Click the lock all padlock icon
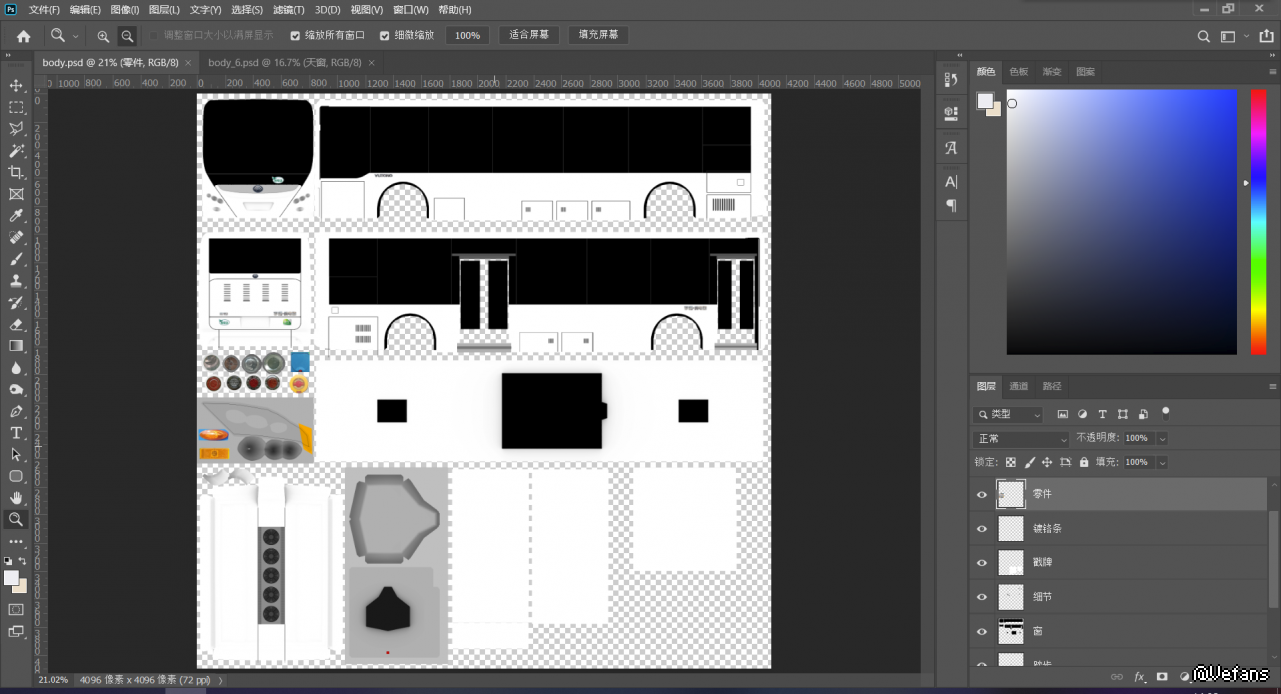The width and height of the screenshot is (1281, 694). click(x=1084, y=463)
